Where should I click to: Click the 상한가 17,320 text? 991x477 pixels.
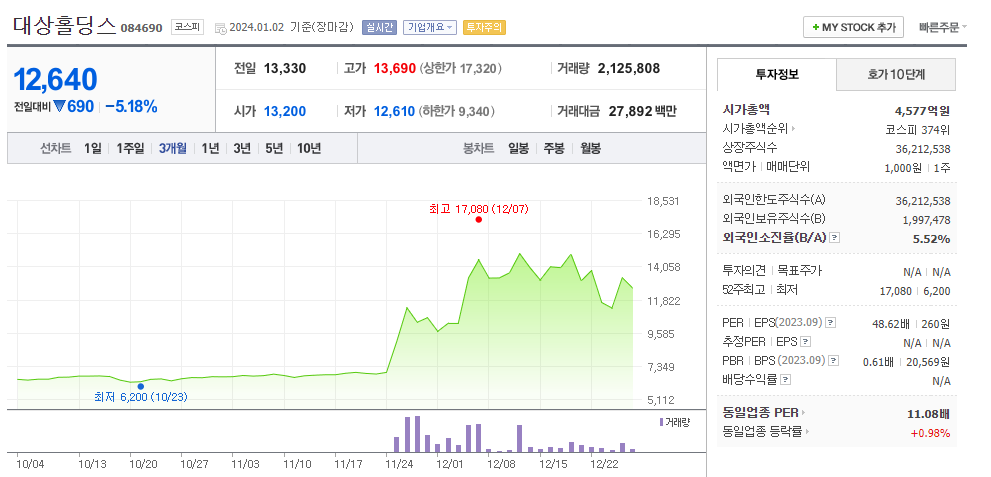(x=460, y=68)
